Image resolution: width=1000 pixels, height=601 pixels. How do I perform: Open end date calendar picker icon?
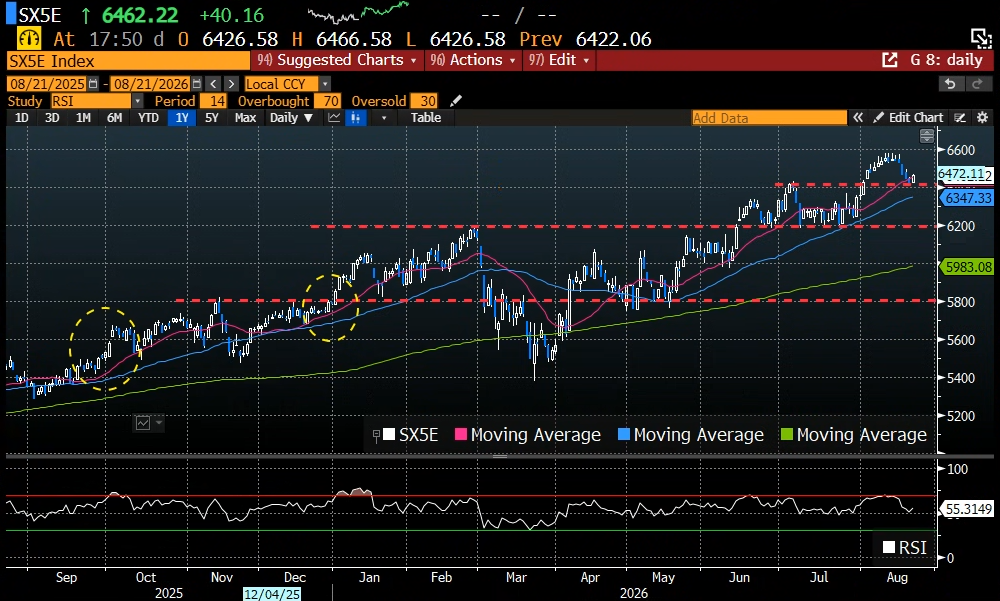[x=196, y=84]
